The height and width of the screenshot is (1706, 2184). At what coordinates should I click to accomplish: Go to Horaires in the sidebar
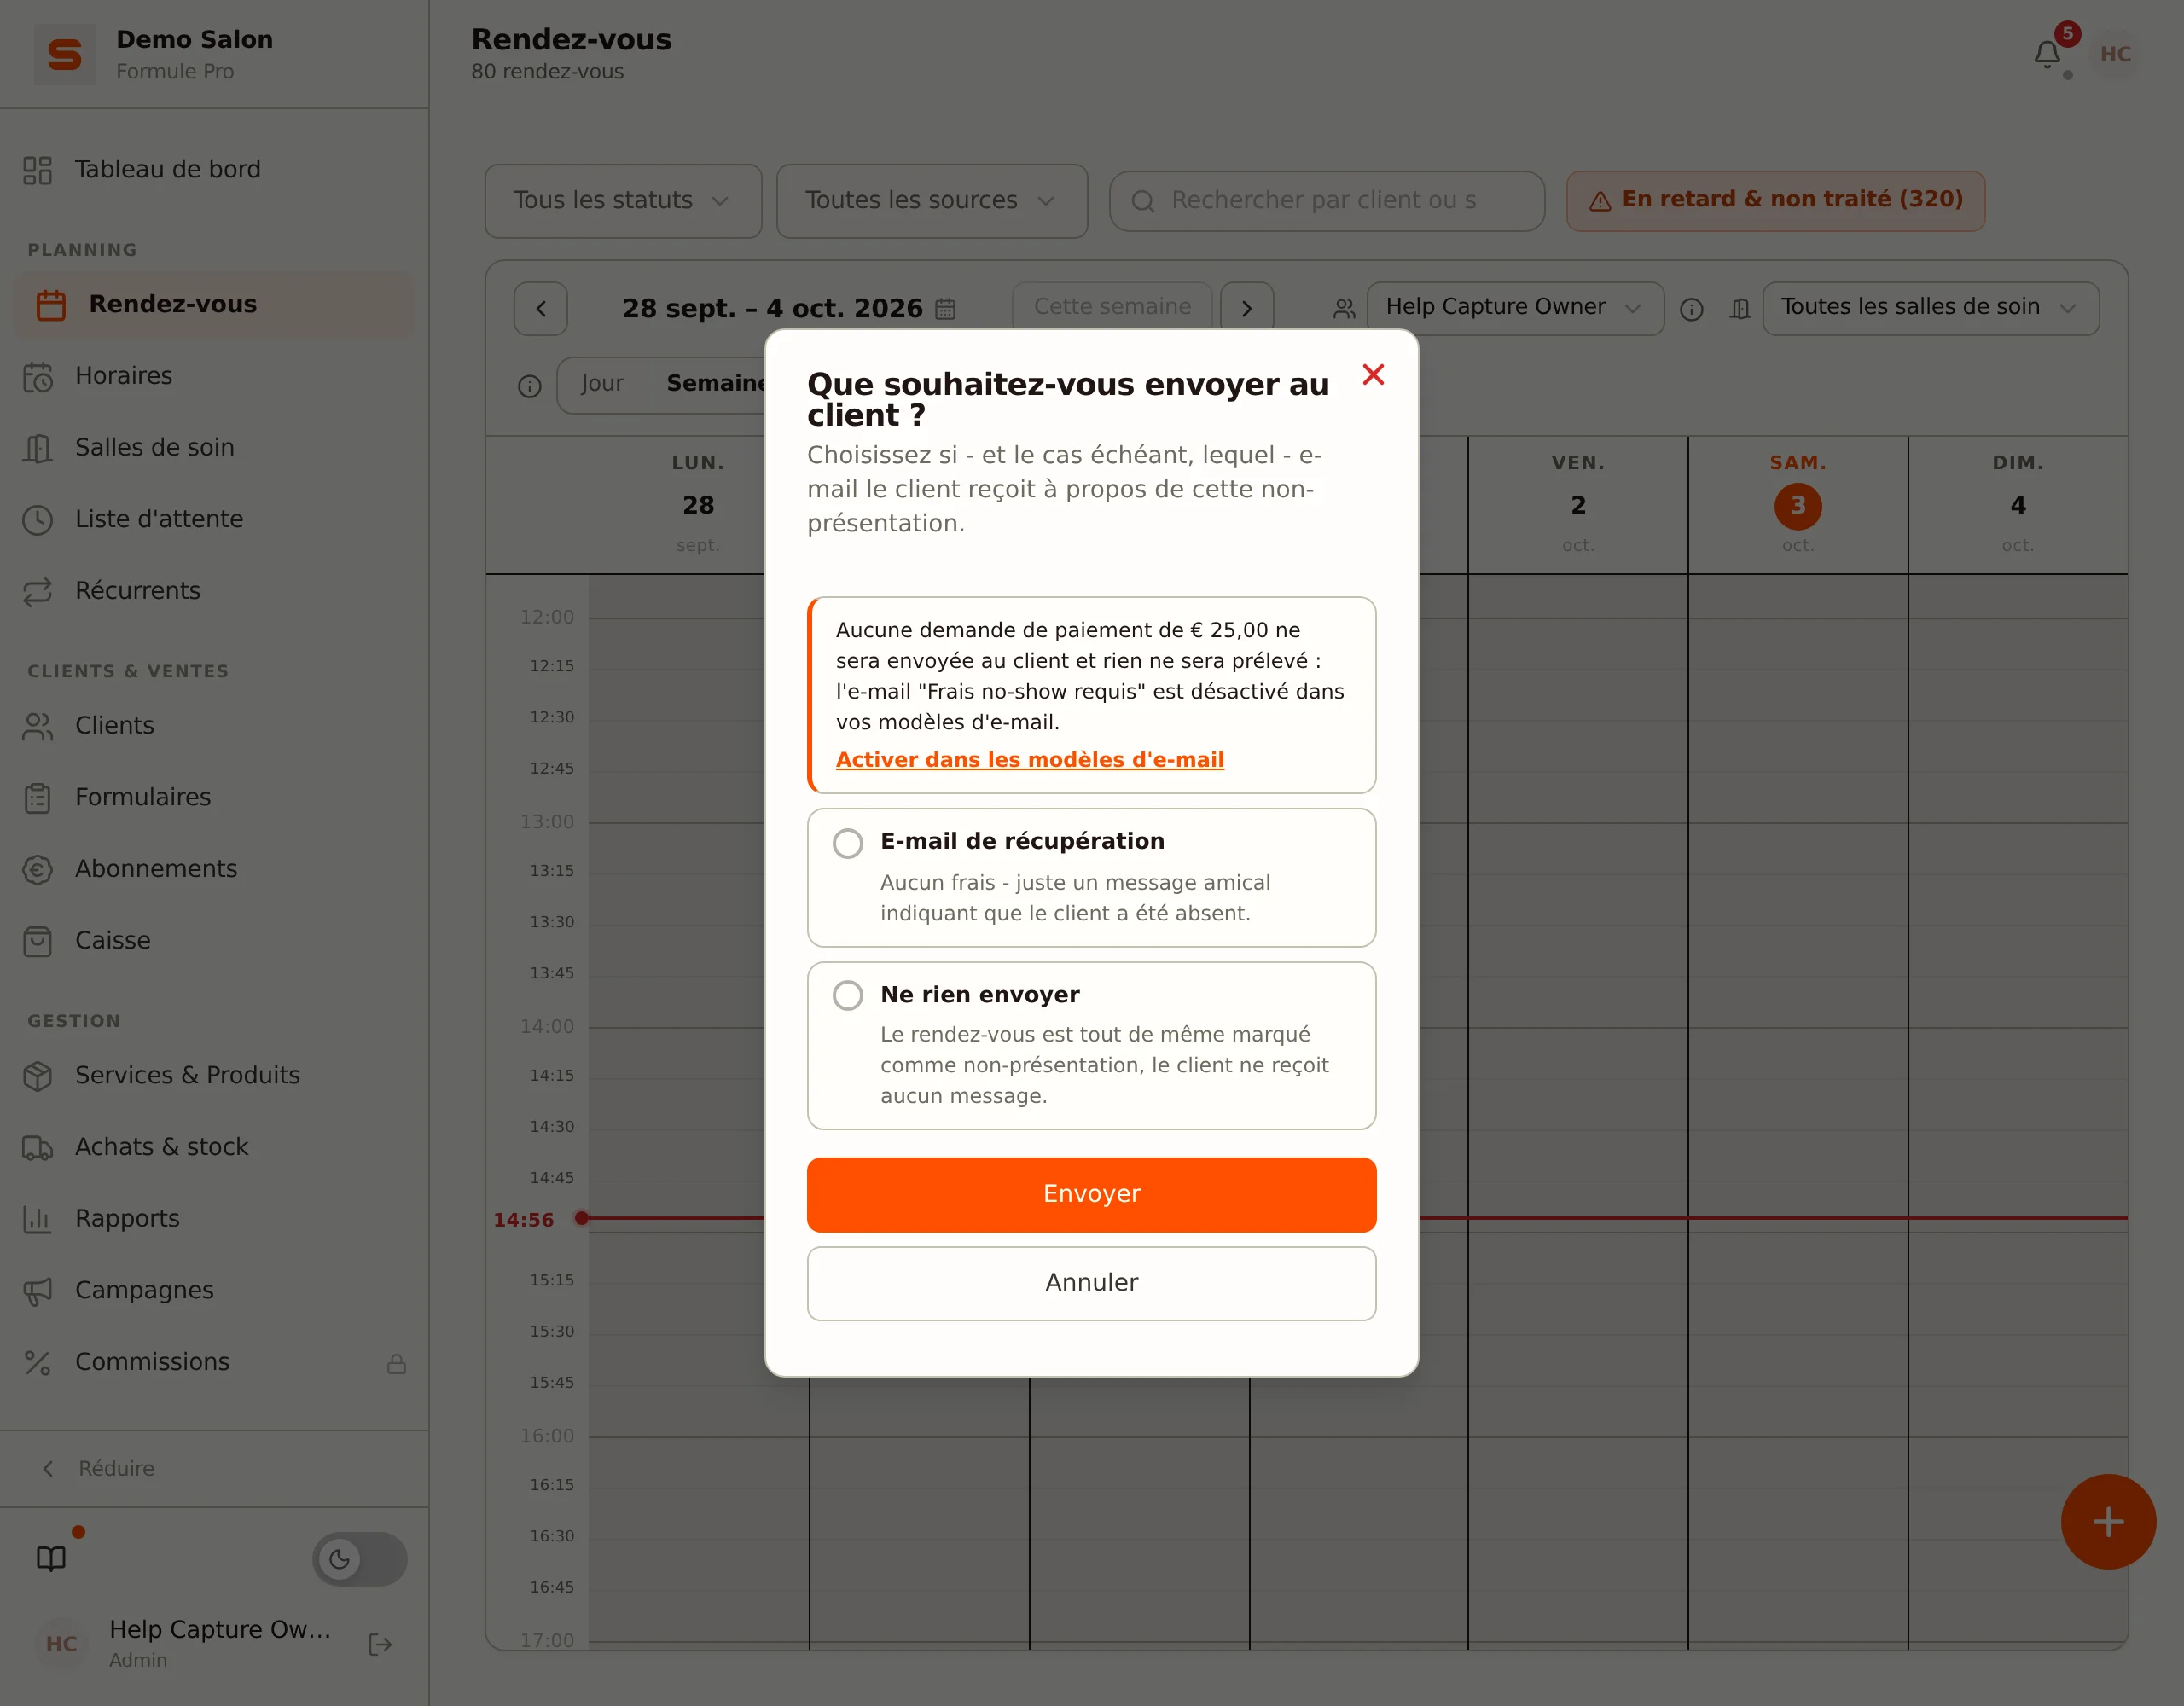tap(214, 376)
